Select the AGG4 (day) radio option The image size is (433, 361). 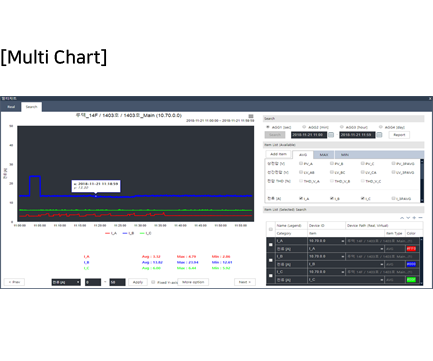[381, 127]
